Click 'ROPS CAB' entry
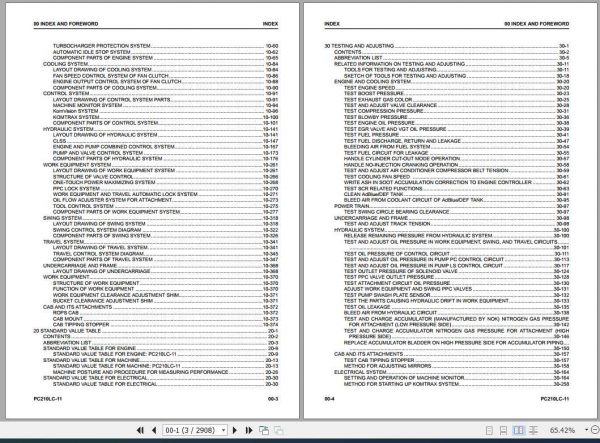Image resolution: width=600 pixels, height=443 pixels. click(x=66, y=313)
